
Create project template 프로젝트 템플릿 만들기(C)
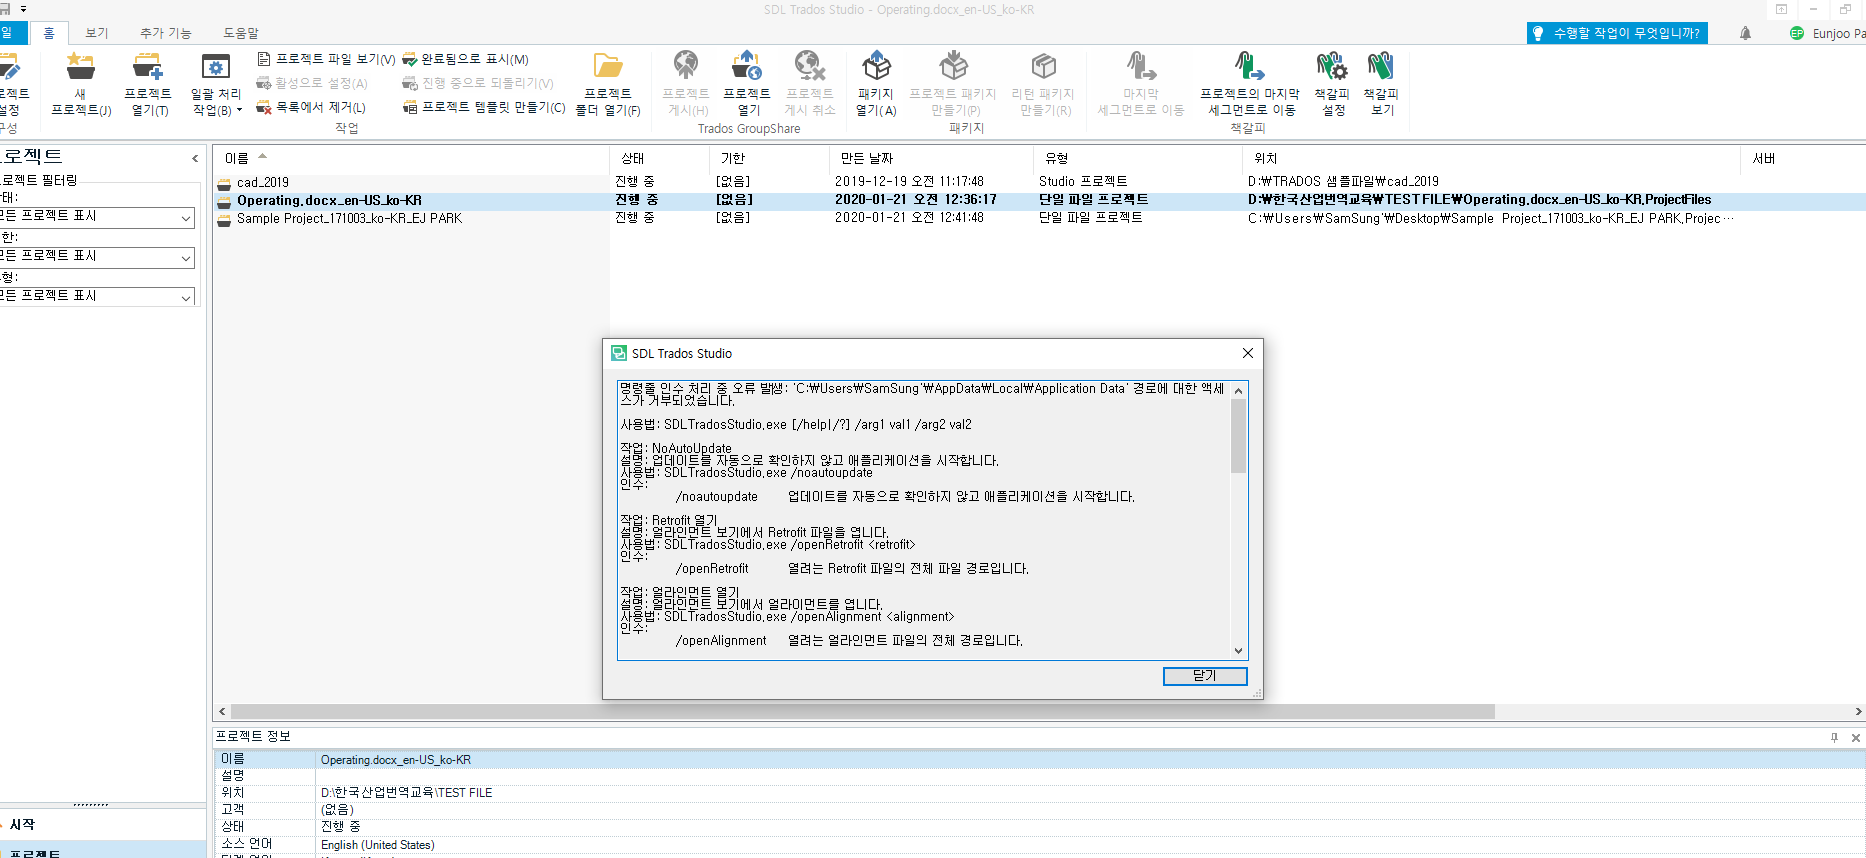[x=484, y=107]
